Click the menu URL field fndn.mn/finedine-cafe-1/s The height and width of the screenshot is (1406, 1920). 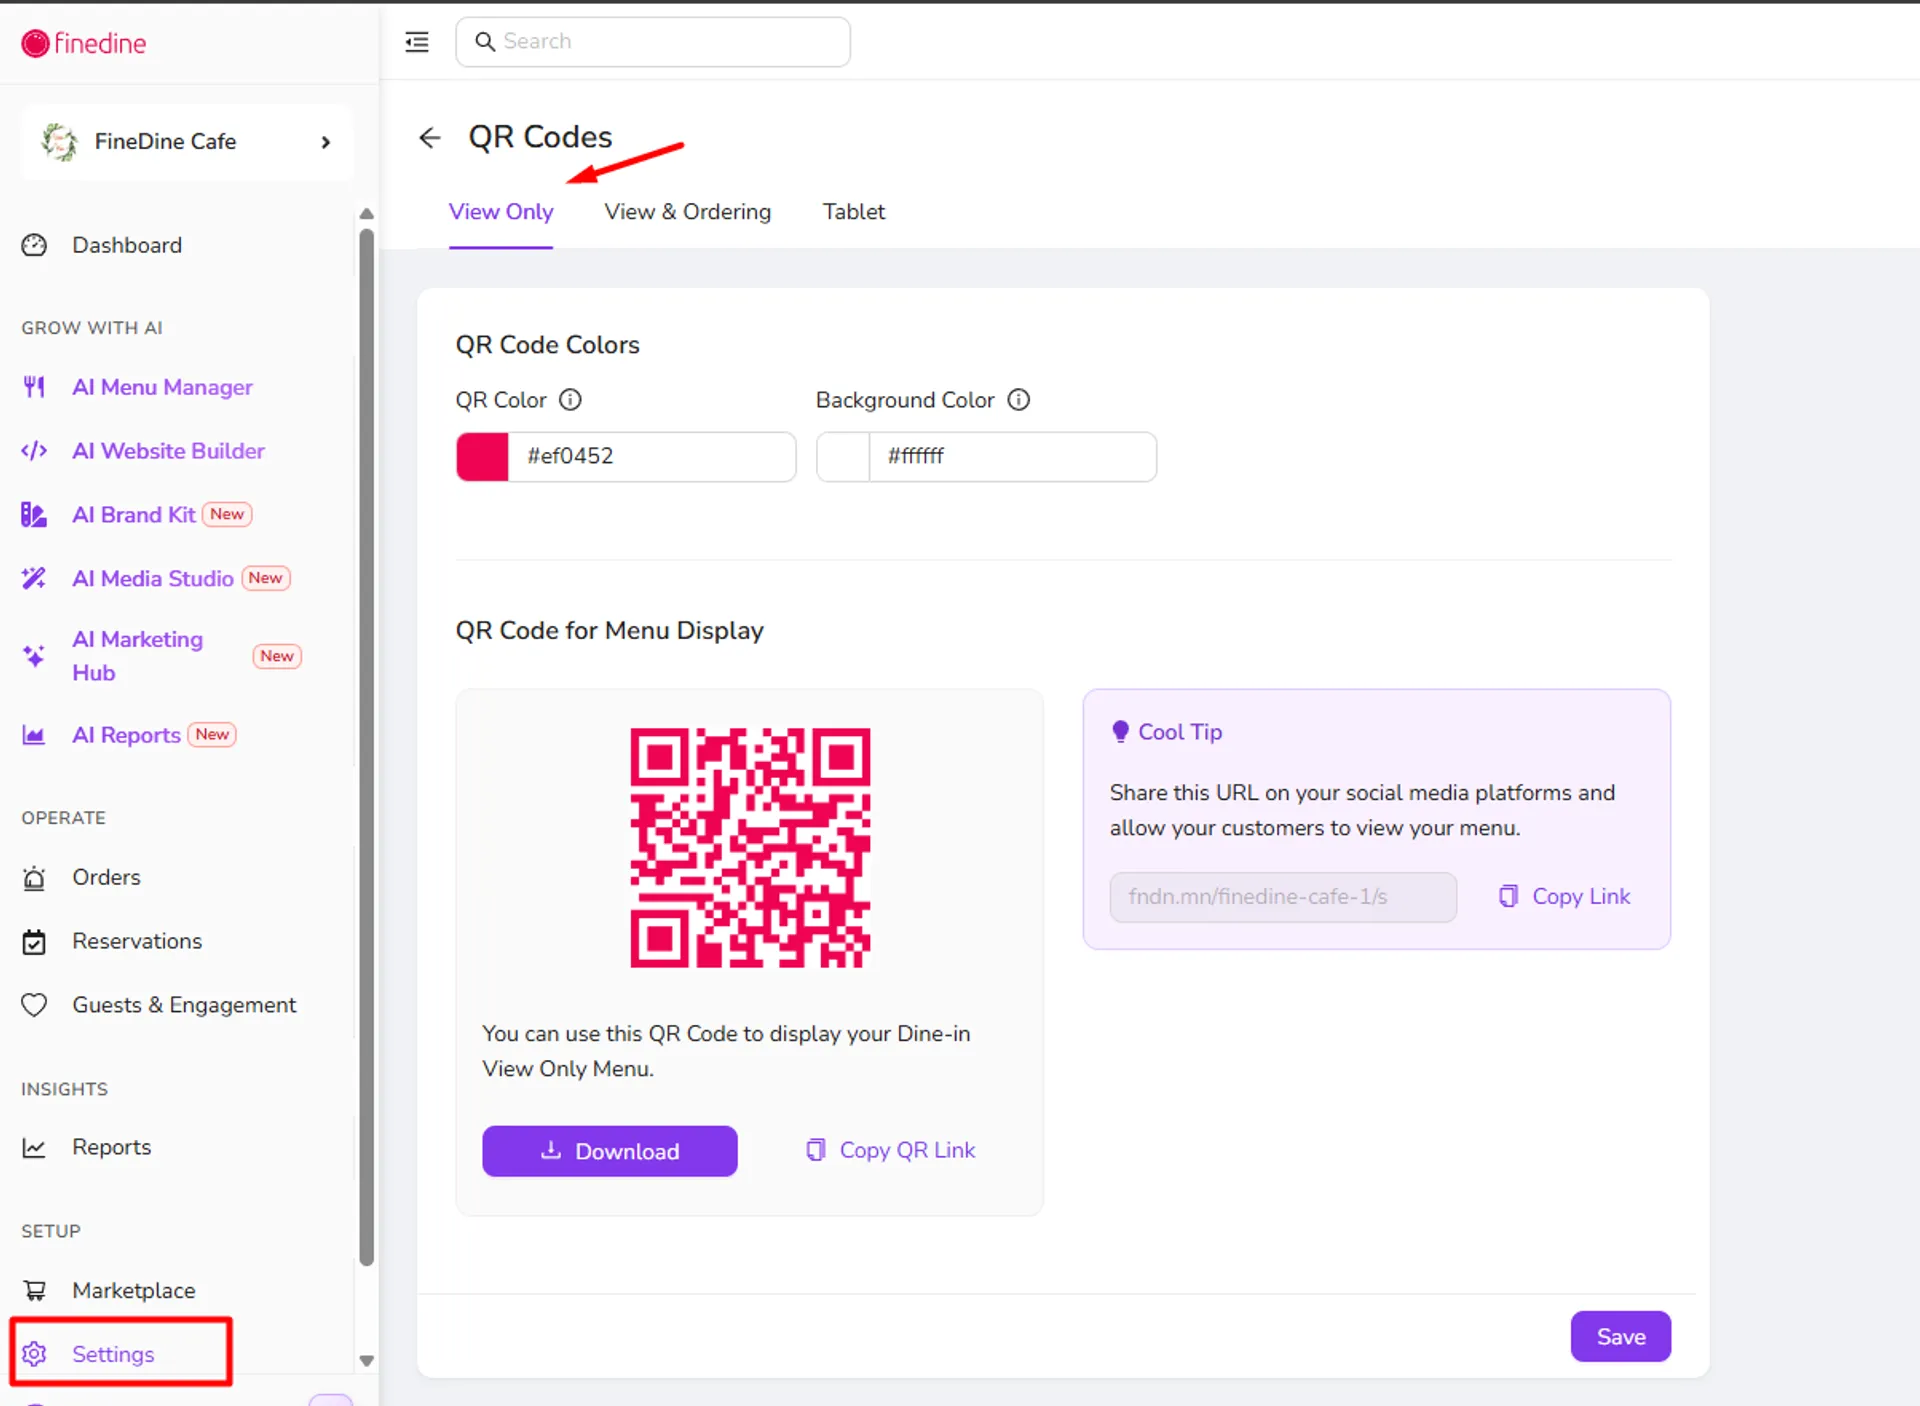point(1283,897)
